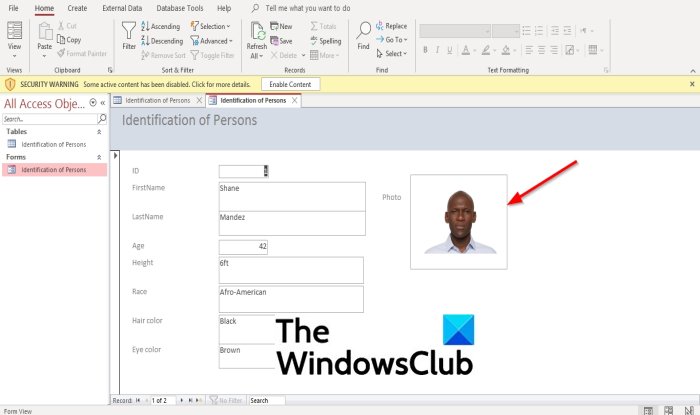Select the first Identification of Persons document tab
The width and height of the screenshot is (700, 415).
[158, 100]
